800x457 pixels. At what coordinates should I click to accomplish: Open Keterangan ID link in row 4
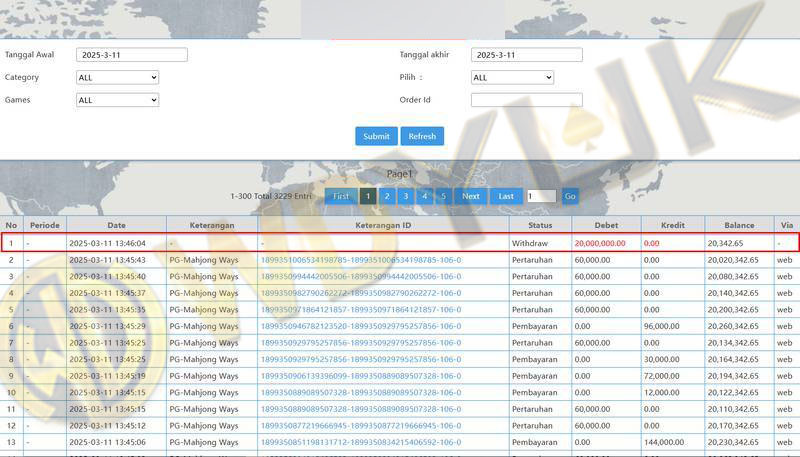[x=361, y=293]
